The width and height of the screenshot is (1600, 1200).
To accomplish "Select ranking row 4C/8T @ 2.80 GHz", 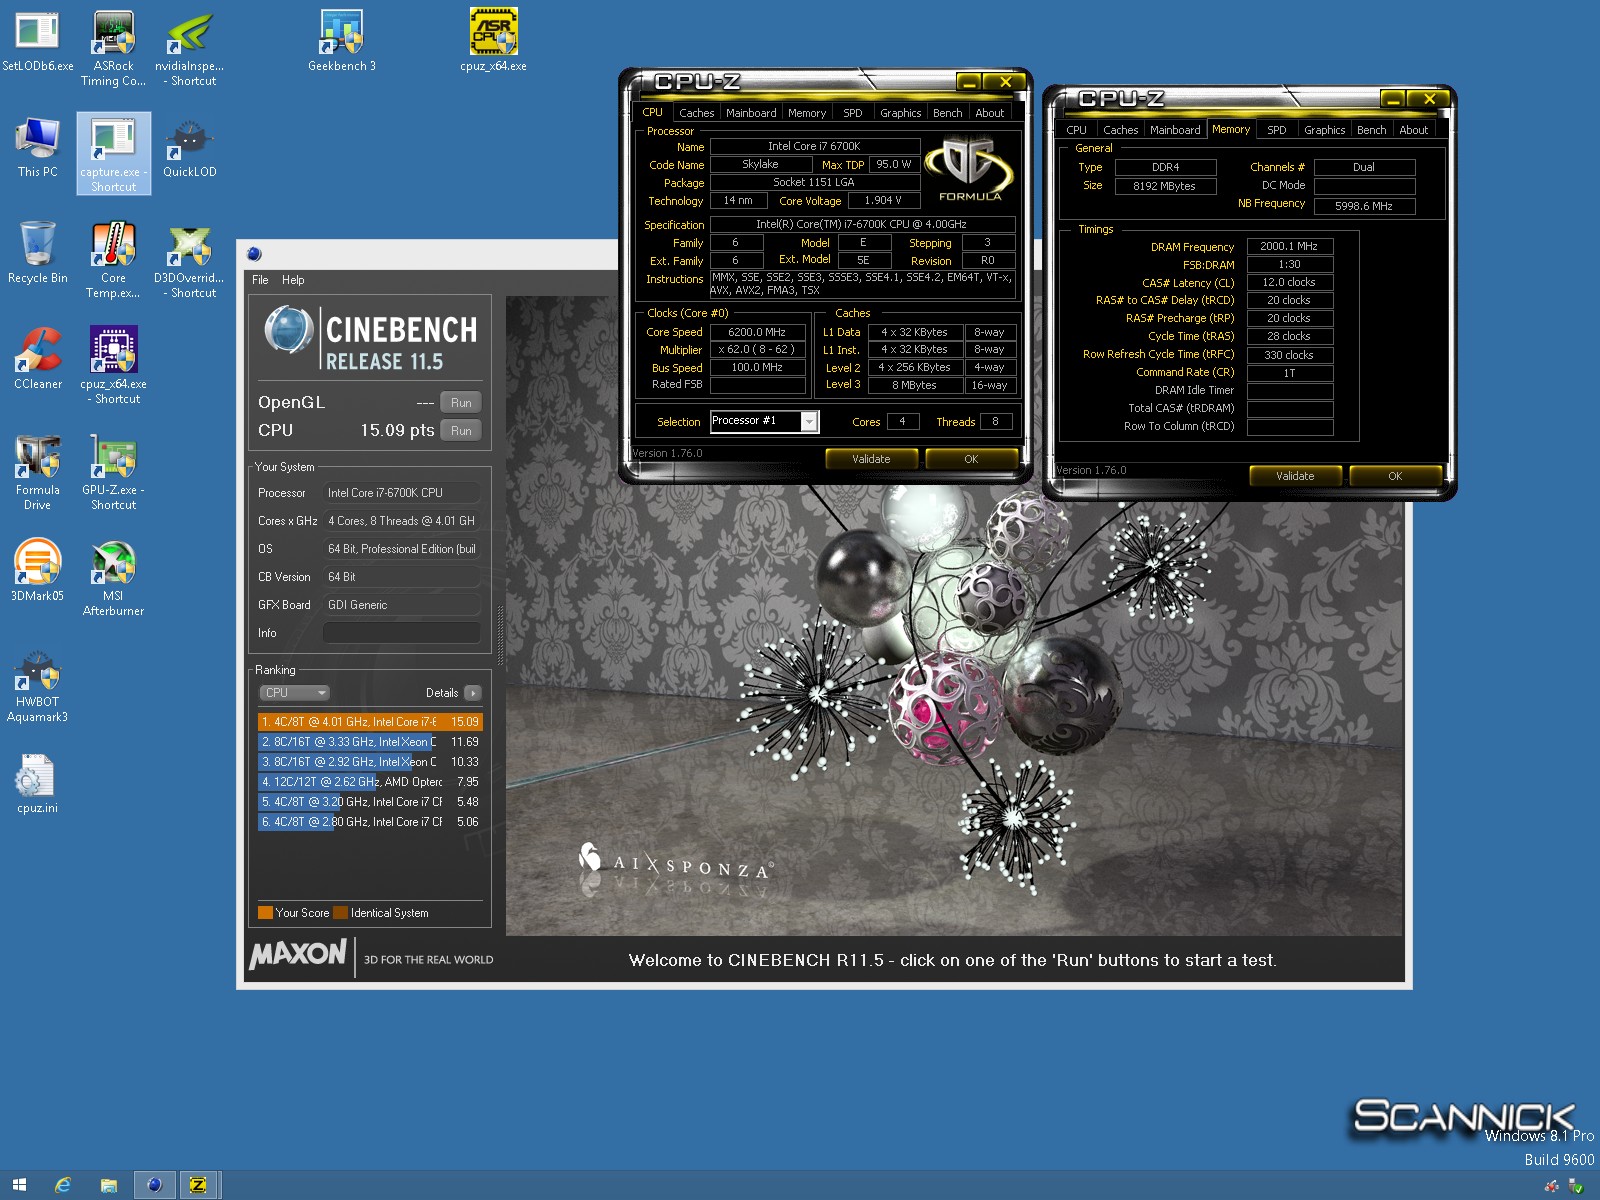I will click(370, 822).
